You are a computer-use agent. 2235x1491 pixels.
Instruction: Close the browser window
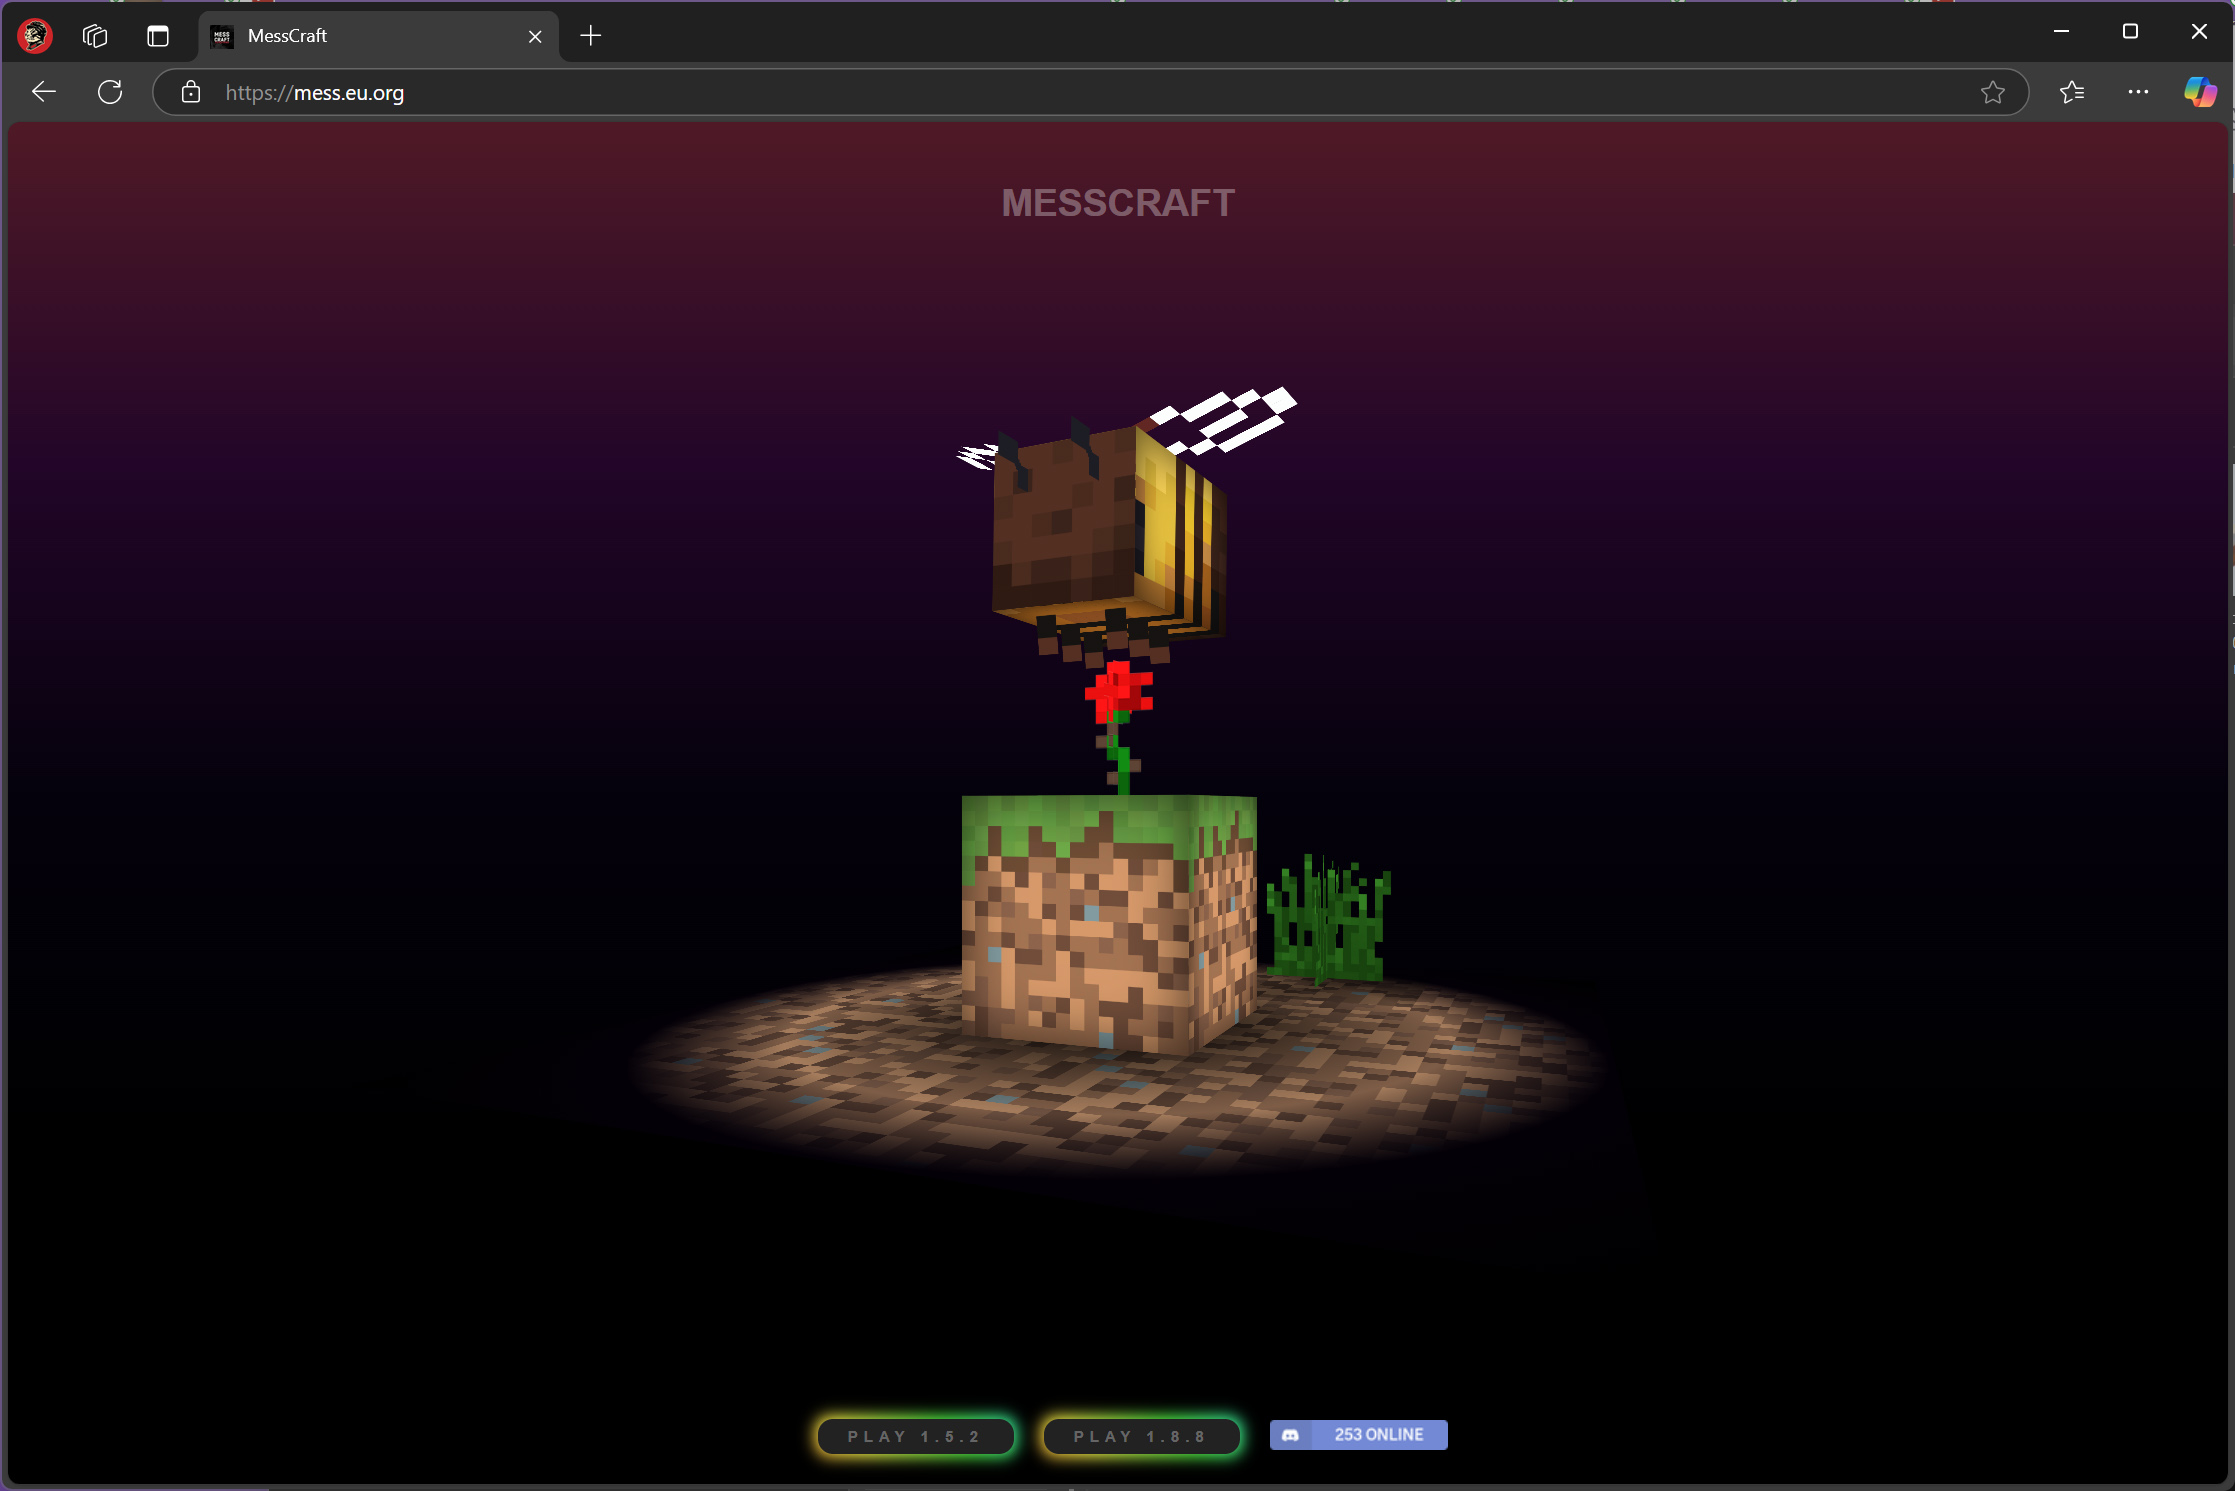(x=2199, y=32)
